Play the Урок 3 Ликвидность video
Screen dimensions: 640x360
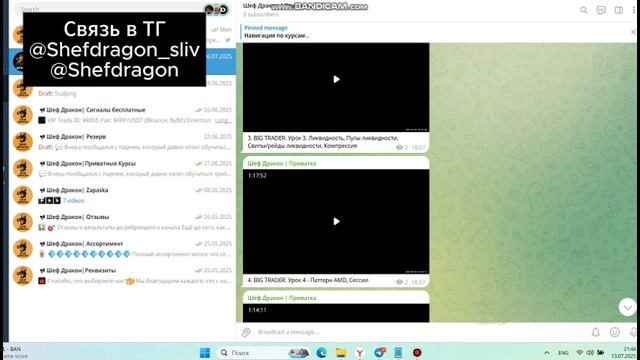(336, 79)
